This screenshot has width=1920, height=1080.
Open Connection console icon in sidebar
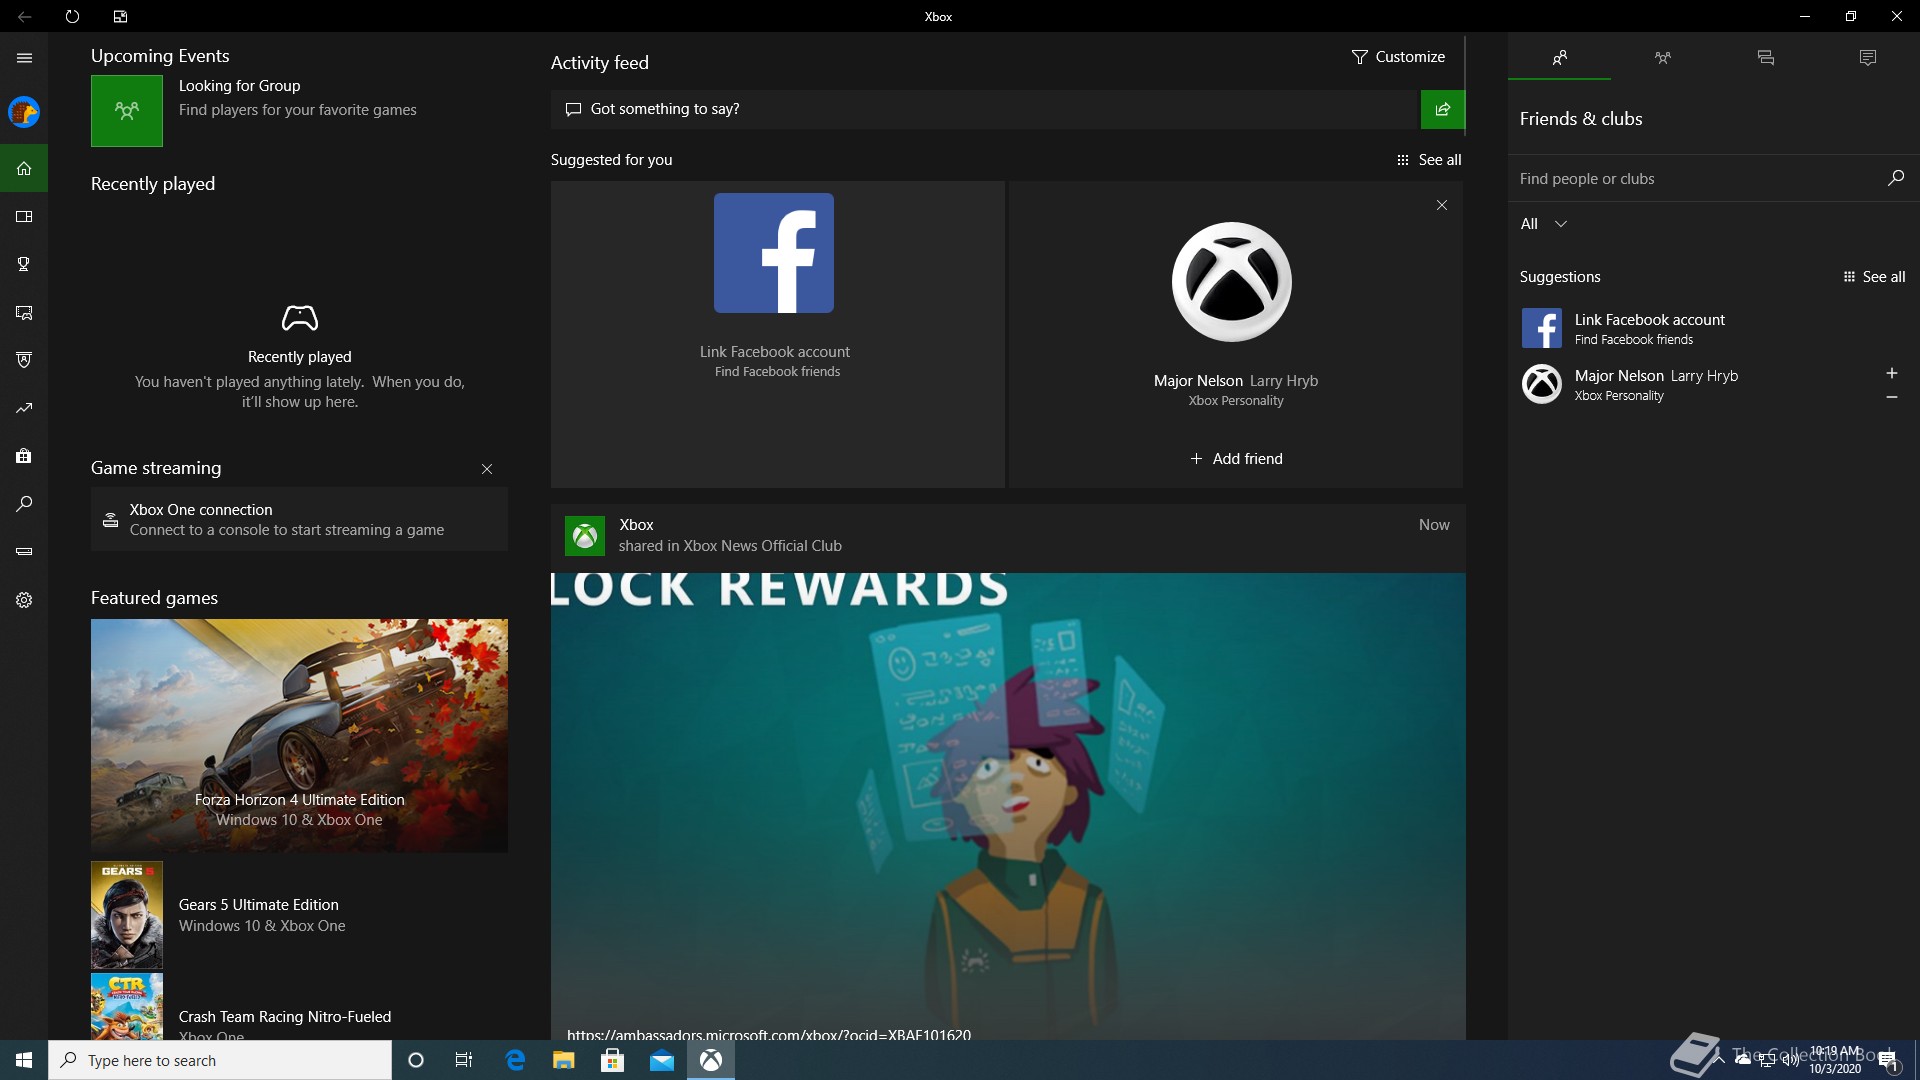(24, 551)
